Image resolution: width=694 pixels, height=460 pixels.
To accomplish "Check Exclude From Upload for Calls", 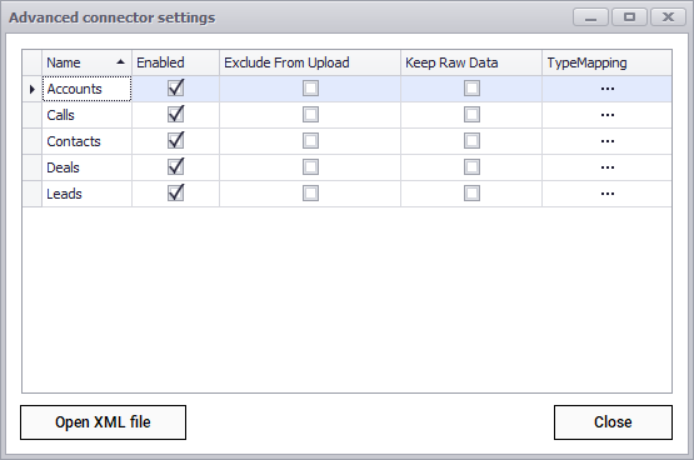I will point(311,115).
